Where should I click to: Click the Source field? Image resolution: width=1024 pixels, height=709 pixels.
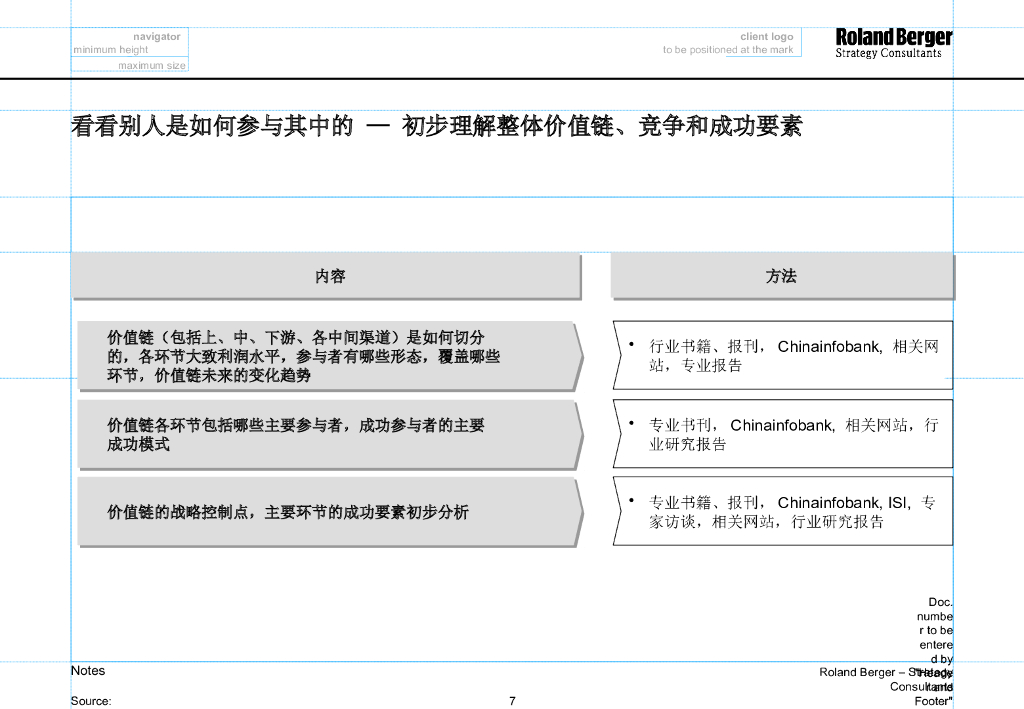(x=91, y=701)
